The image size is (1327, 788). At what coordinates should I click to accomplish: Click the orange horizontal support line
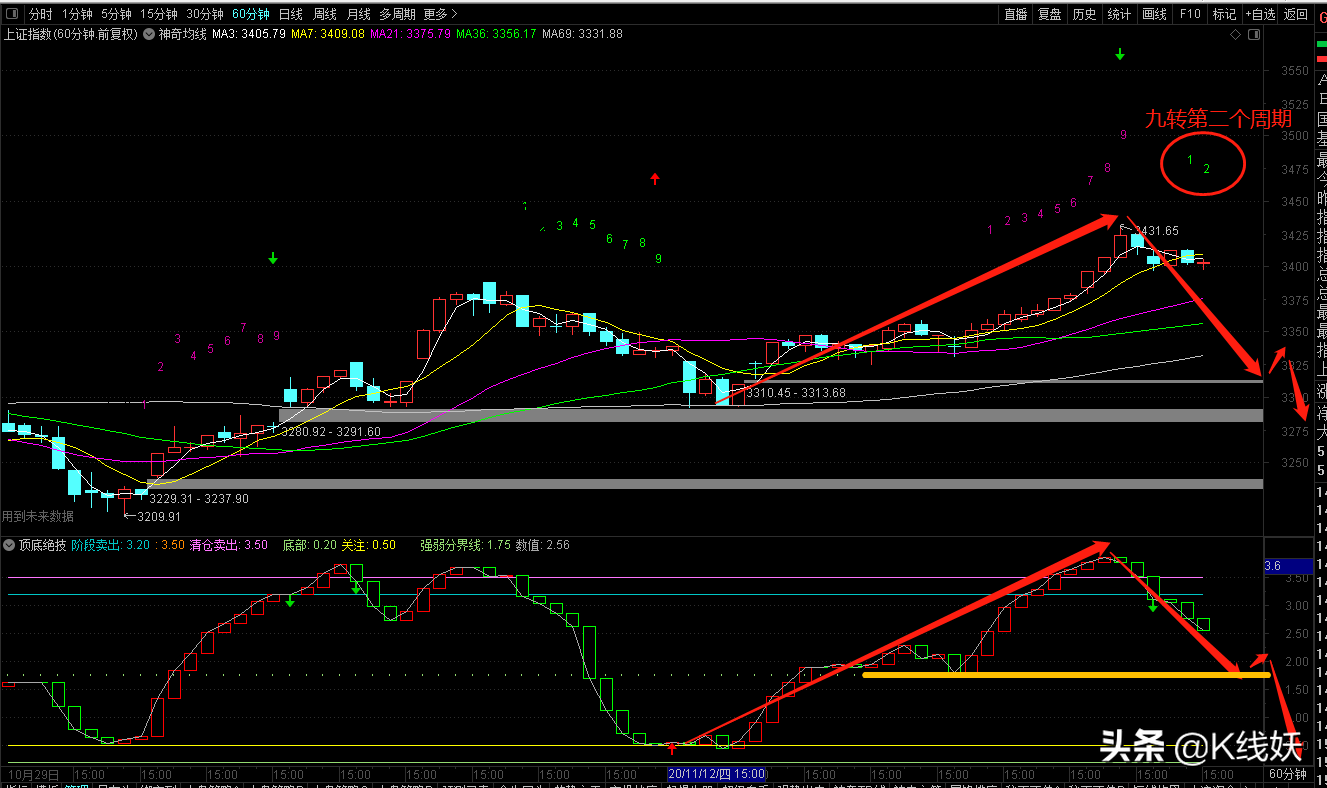[x=1060, y=674]
